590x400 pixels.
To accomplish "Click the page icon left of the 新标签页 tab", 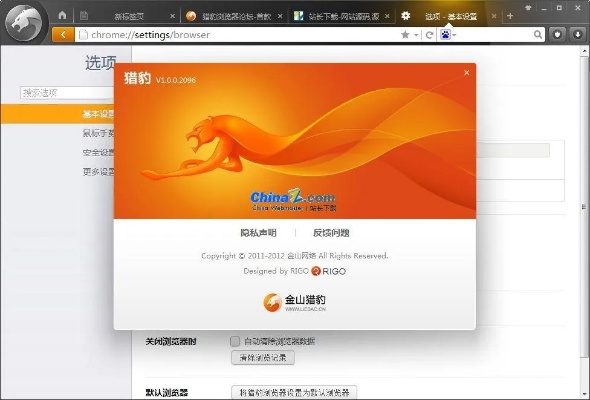I will [84, 15].
